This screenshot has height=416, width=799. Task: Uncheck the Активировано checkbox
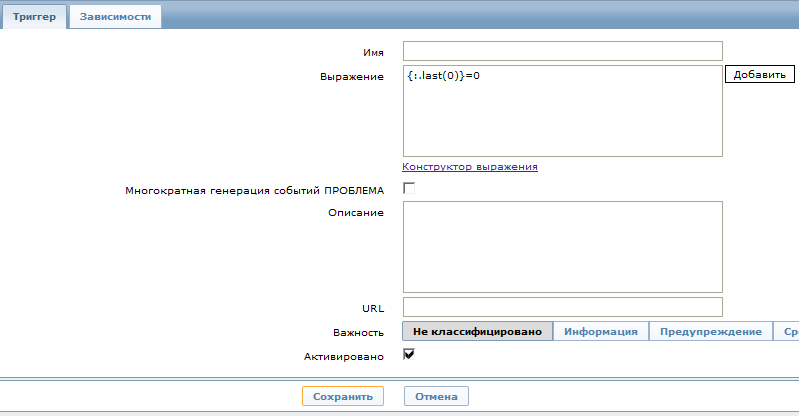409,354
